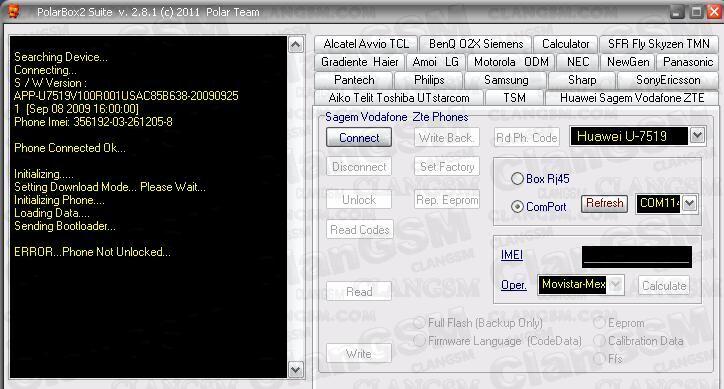The image size is (724, 389).
Task: Select the NewGen tab
Action: pyautogui.click(x=627, y=62)
